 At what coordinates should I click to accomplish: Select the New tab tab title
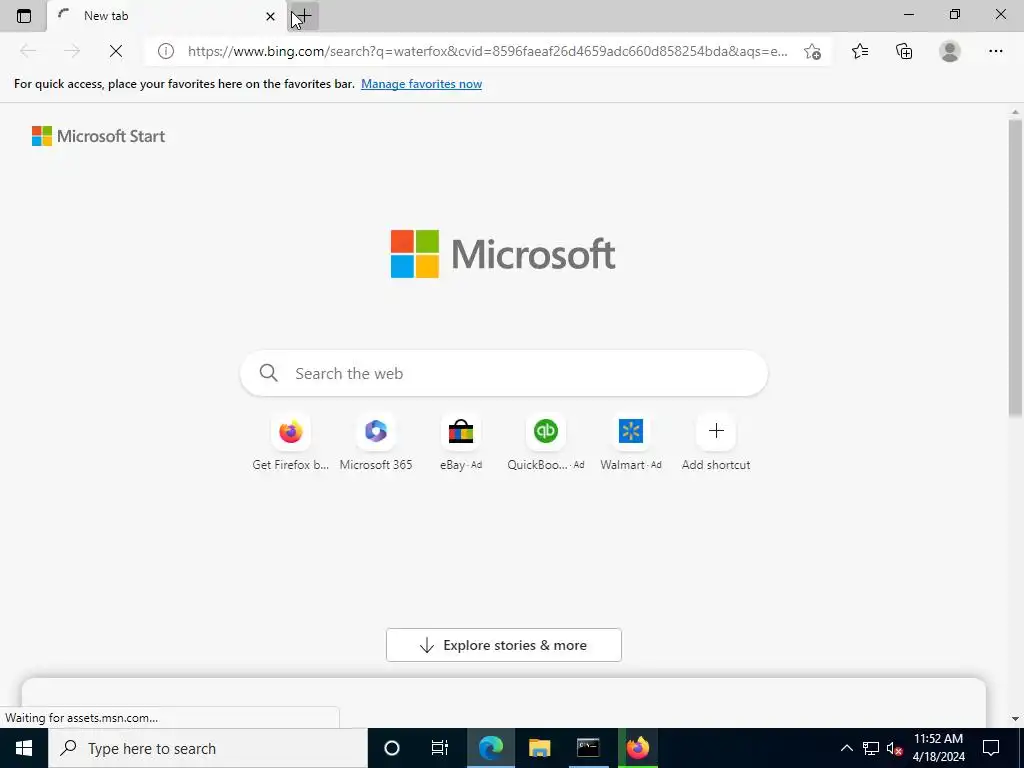click(106, 16)
